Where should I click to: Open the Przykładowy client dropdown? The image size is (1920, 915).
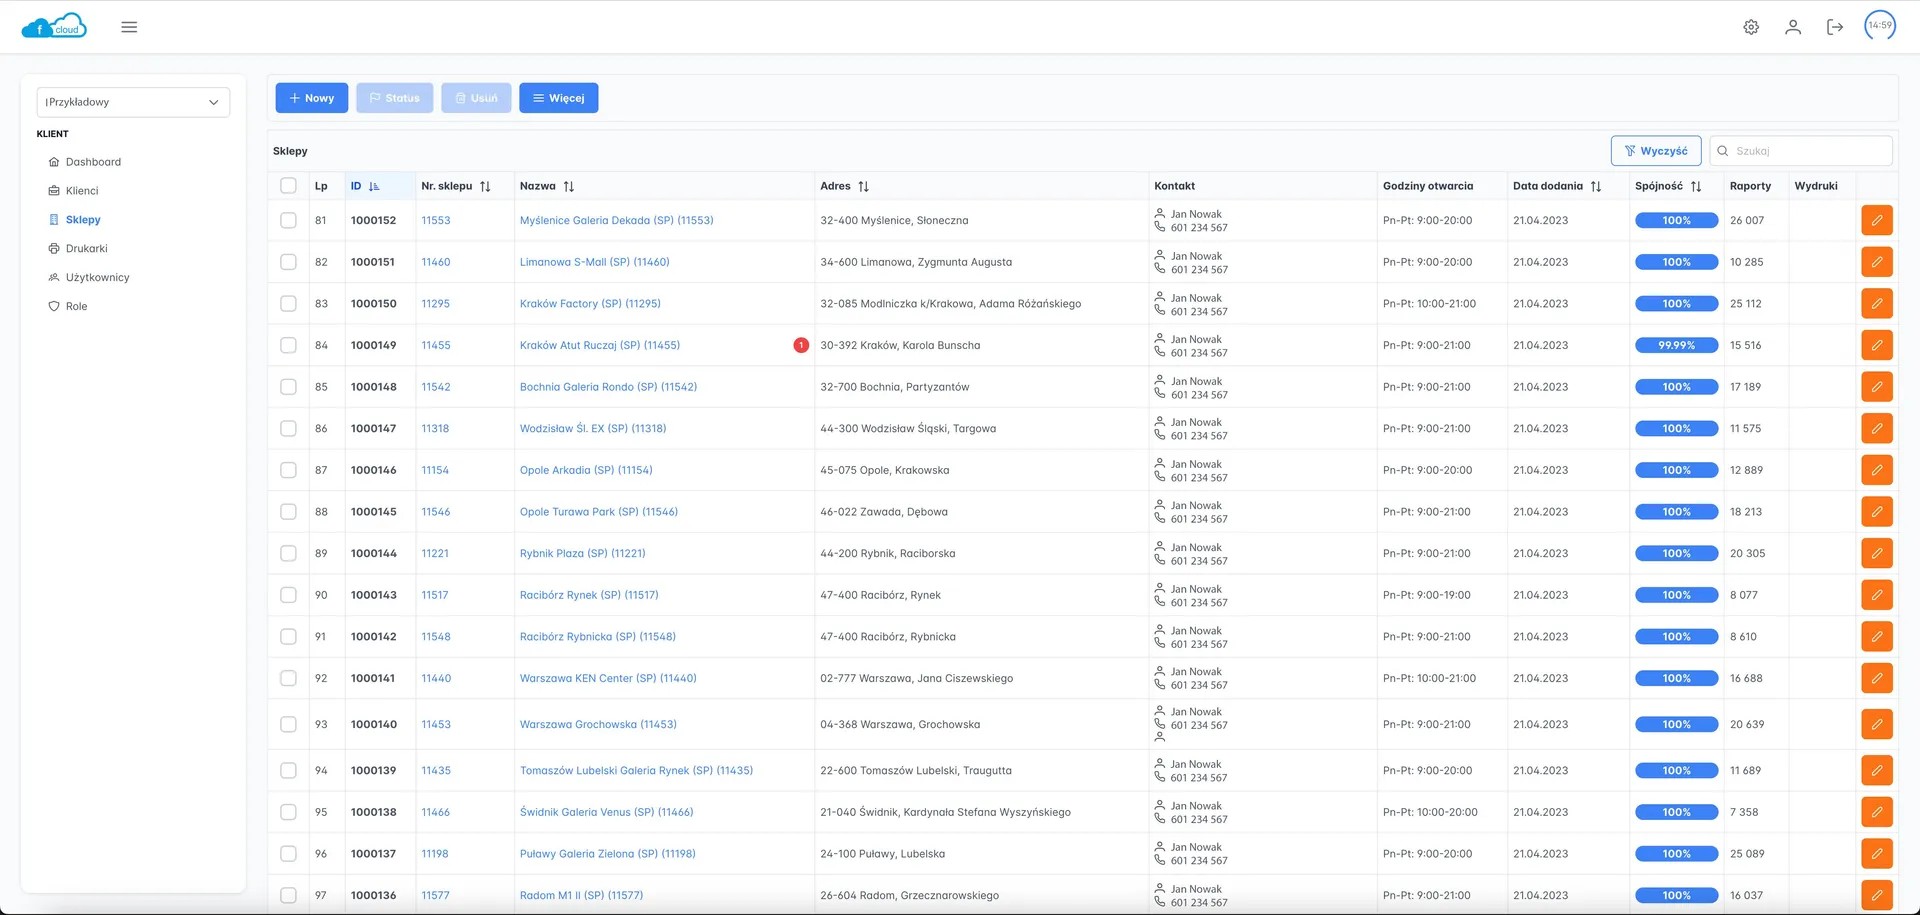[x=133, y=102]
